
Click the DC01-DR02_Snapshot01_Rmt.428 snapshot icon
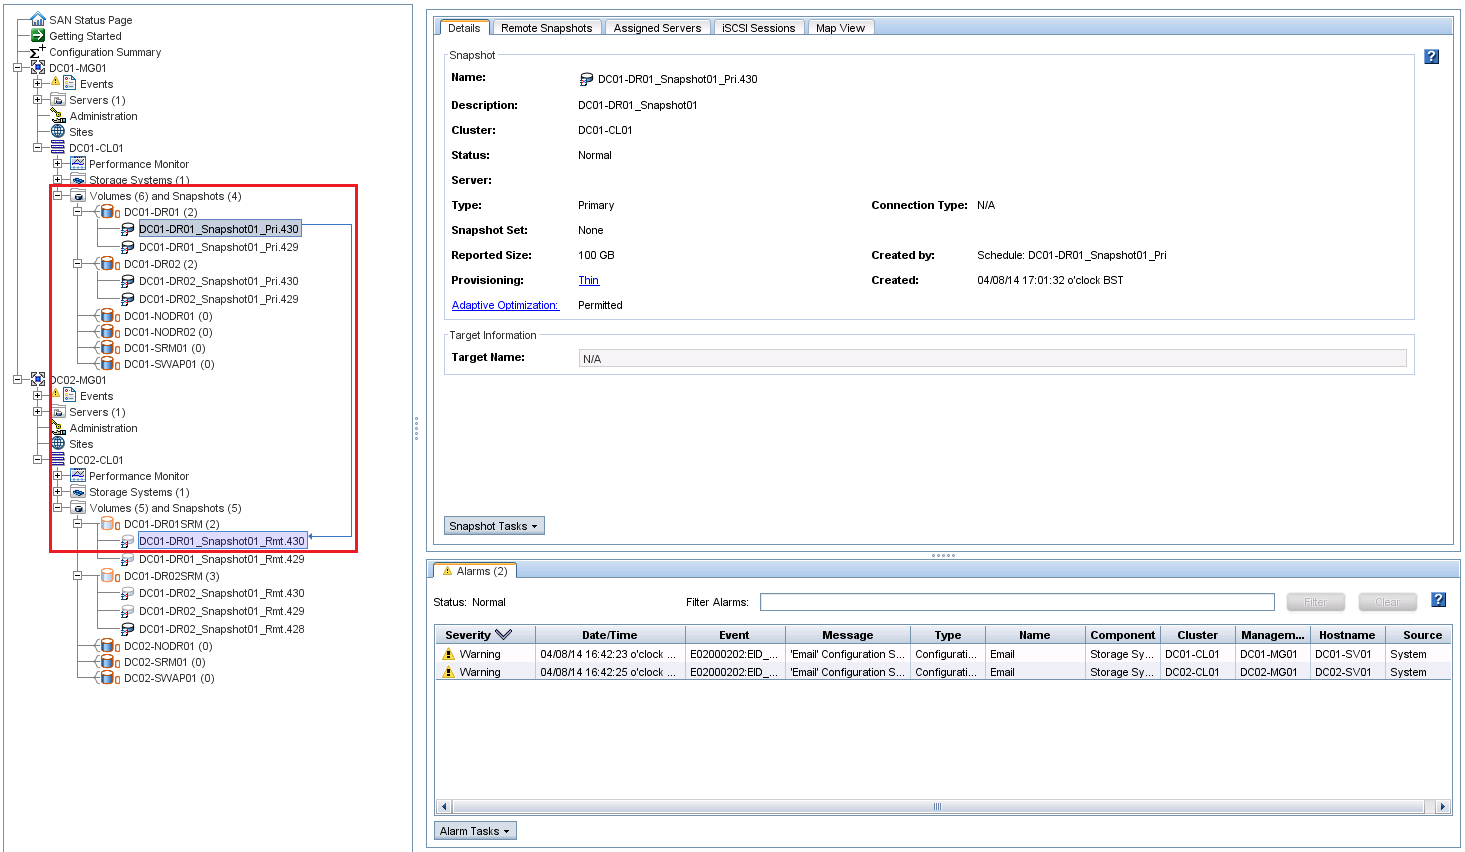coord(127,629)
